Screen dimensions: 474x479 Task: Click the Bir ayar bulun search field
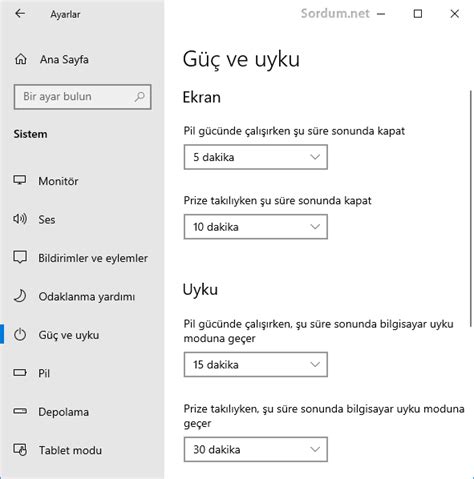click(x=82, y=97)
